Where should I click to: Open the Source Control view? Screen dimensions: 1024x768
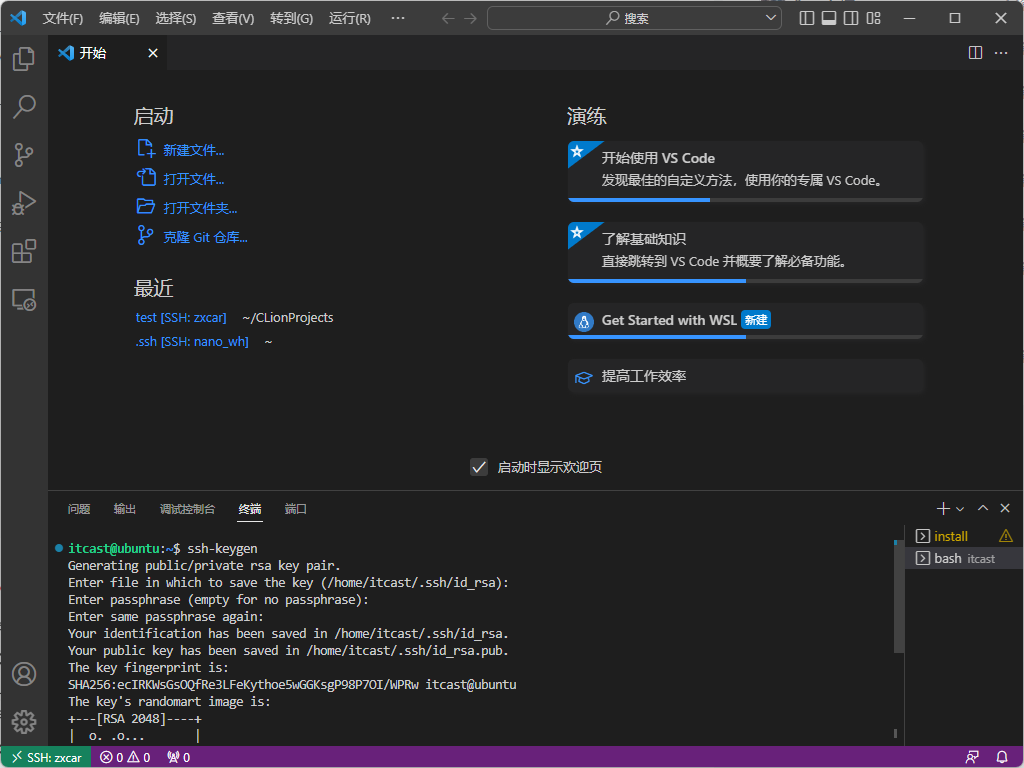tap(24, 155)
